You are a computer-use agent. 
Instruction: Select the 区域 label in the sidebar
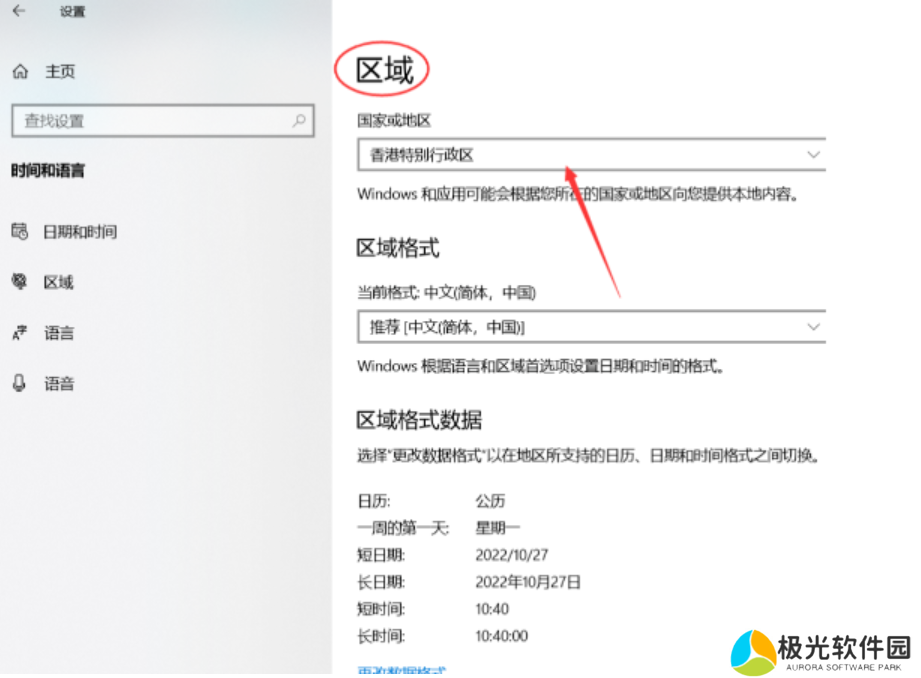[59, 283]
